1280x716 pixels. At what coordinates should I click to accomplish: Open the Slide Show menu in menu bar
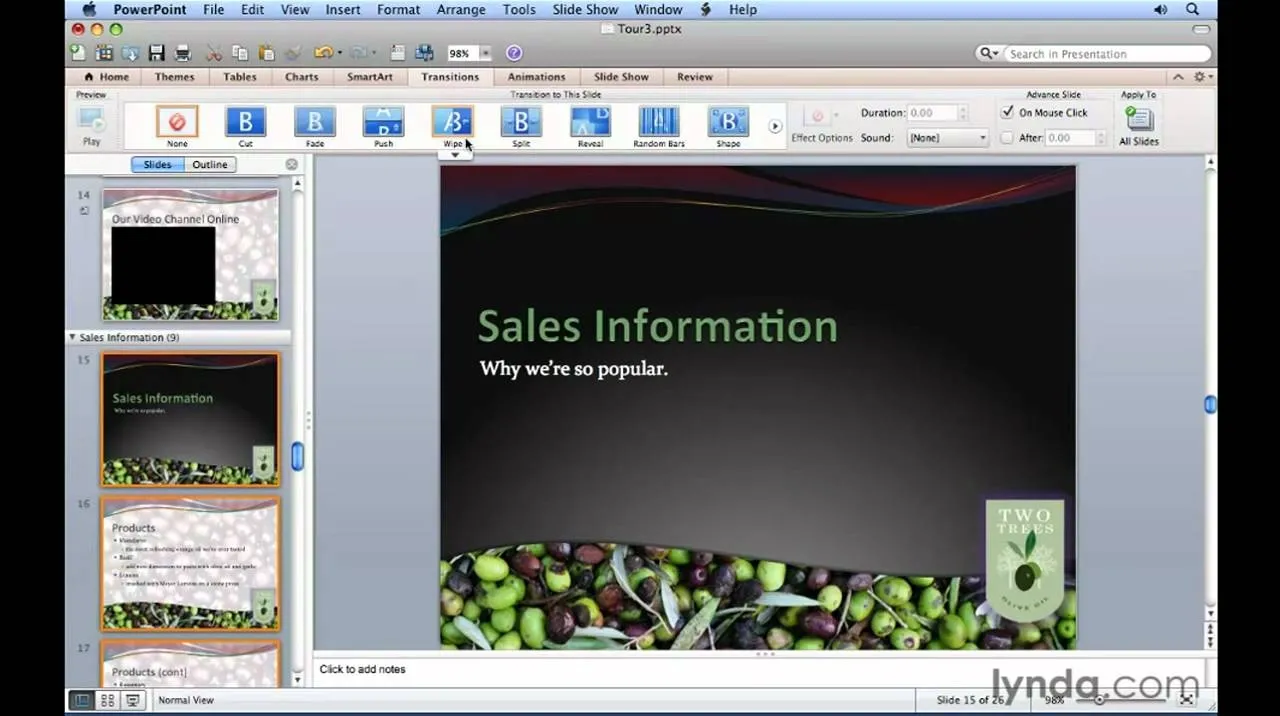(x=585, y=9)
